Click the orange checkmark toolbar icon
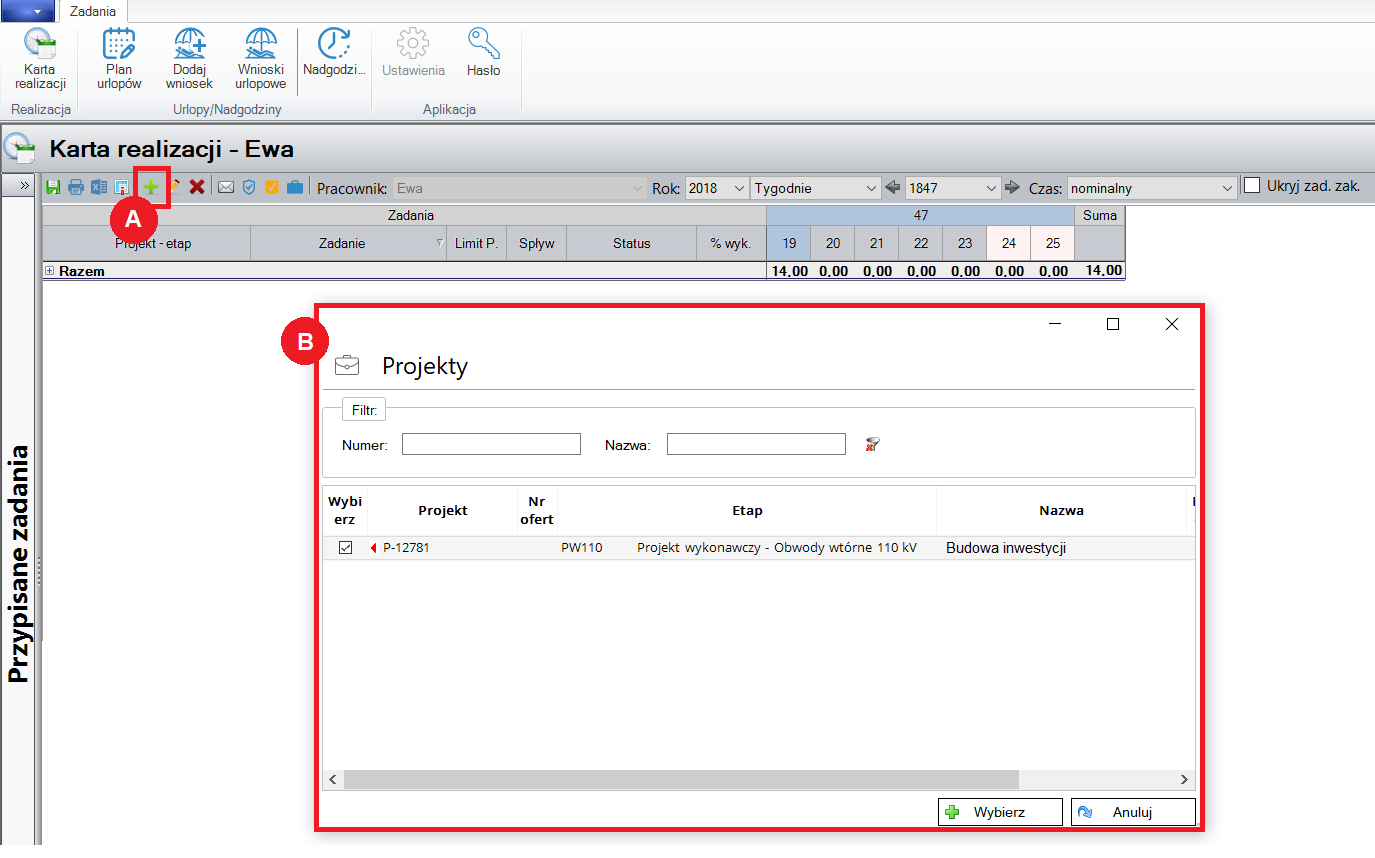The image size is (1375, 858). [x=272, y=187]
